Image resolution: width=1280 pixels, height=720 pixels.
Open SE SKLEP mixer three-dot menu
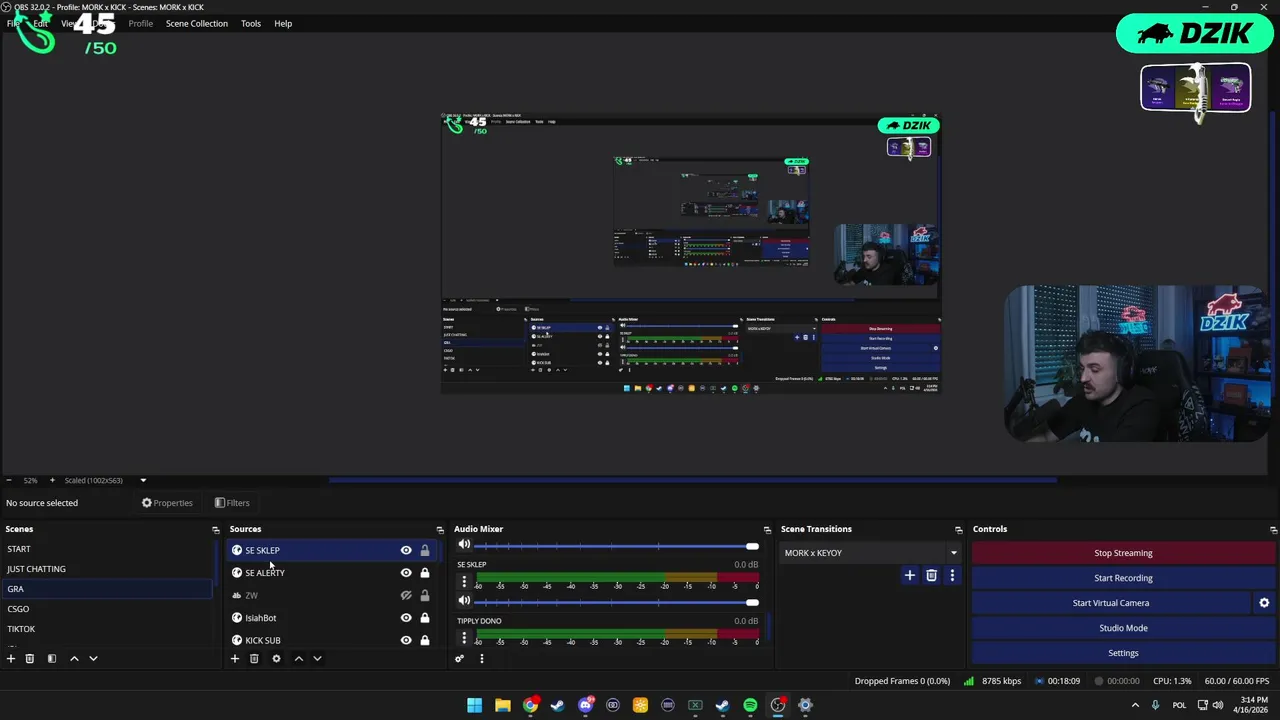tap(464, 581)
